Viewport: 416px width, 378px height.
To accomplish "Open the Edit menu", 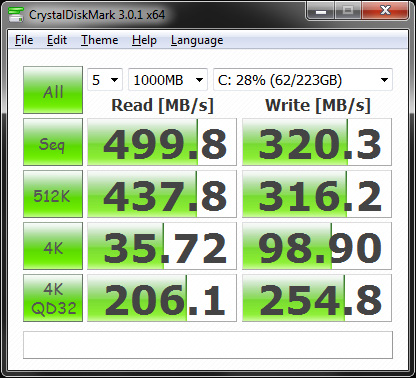I will coord(57,40).
